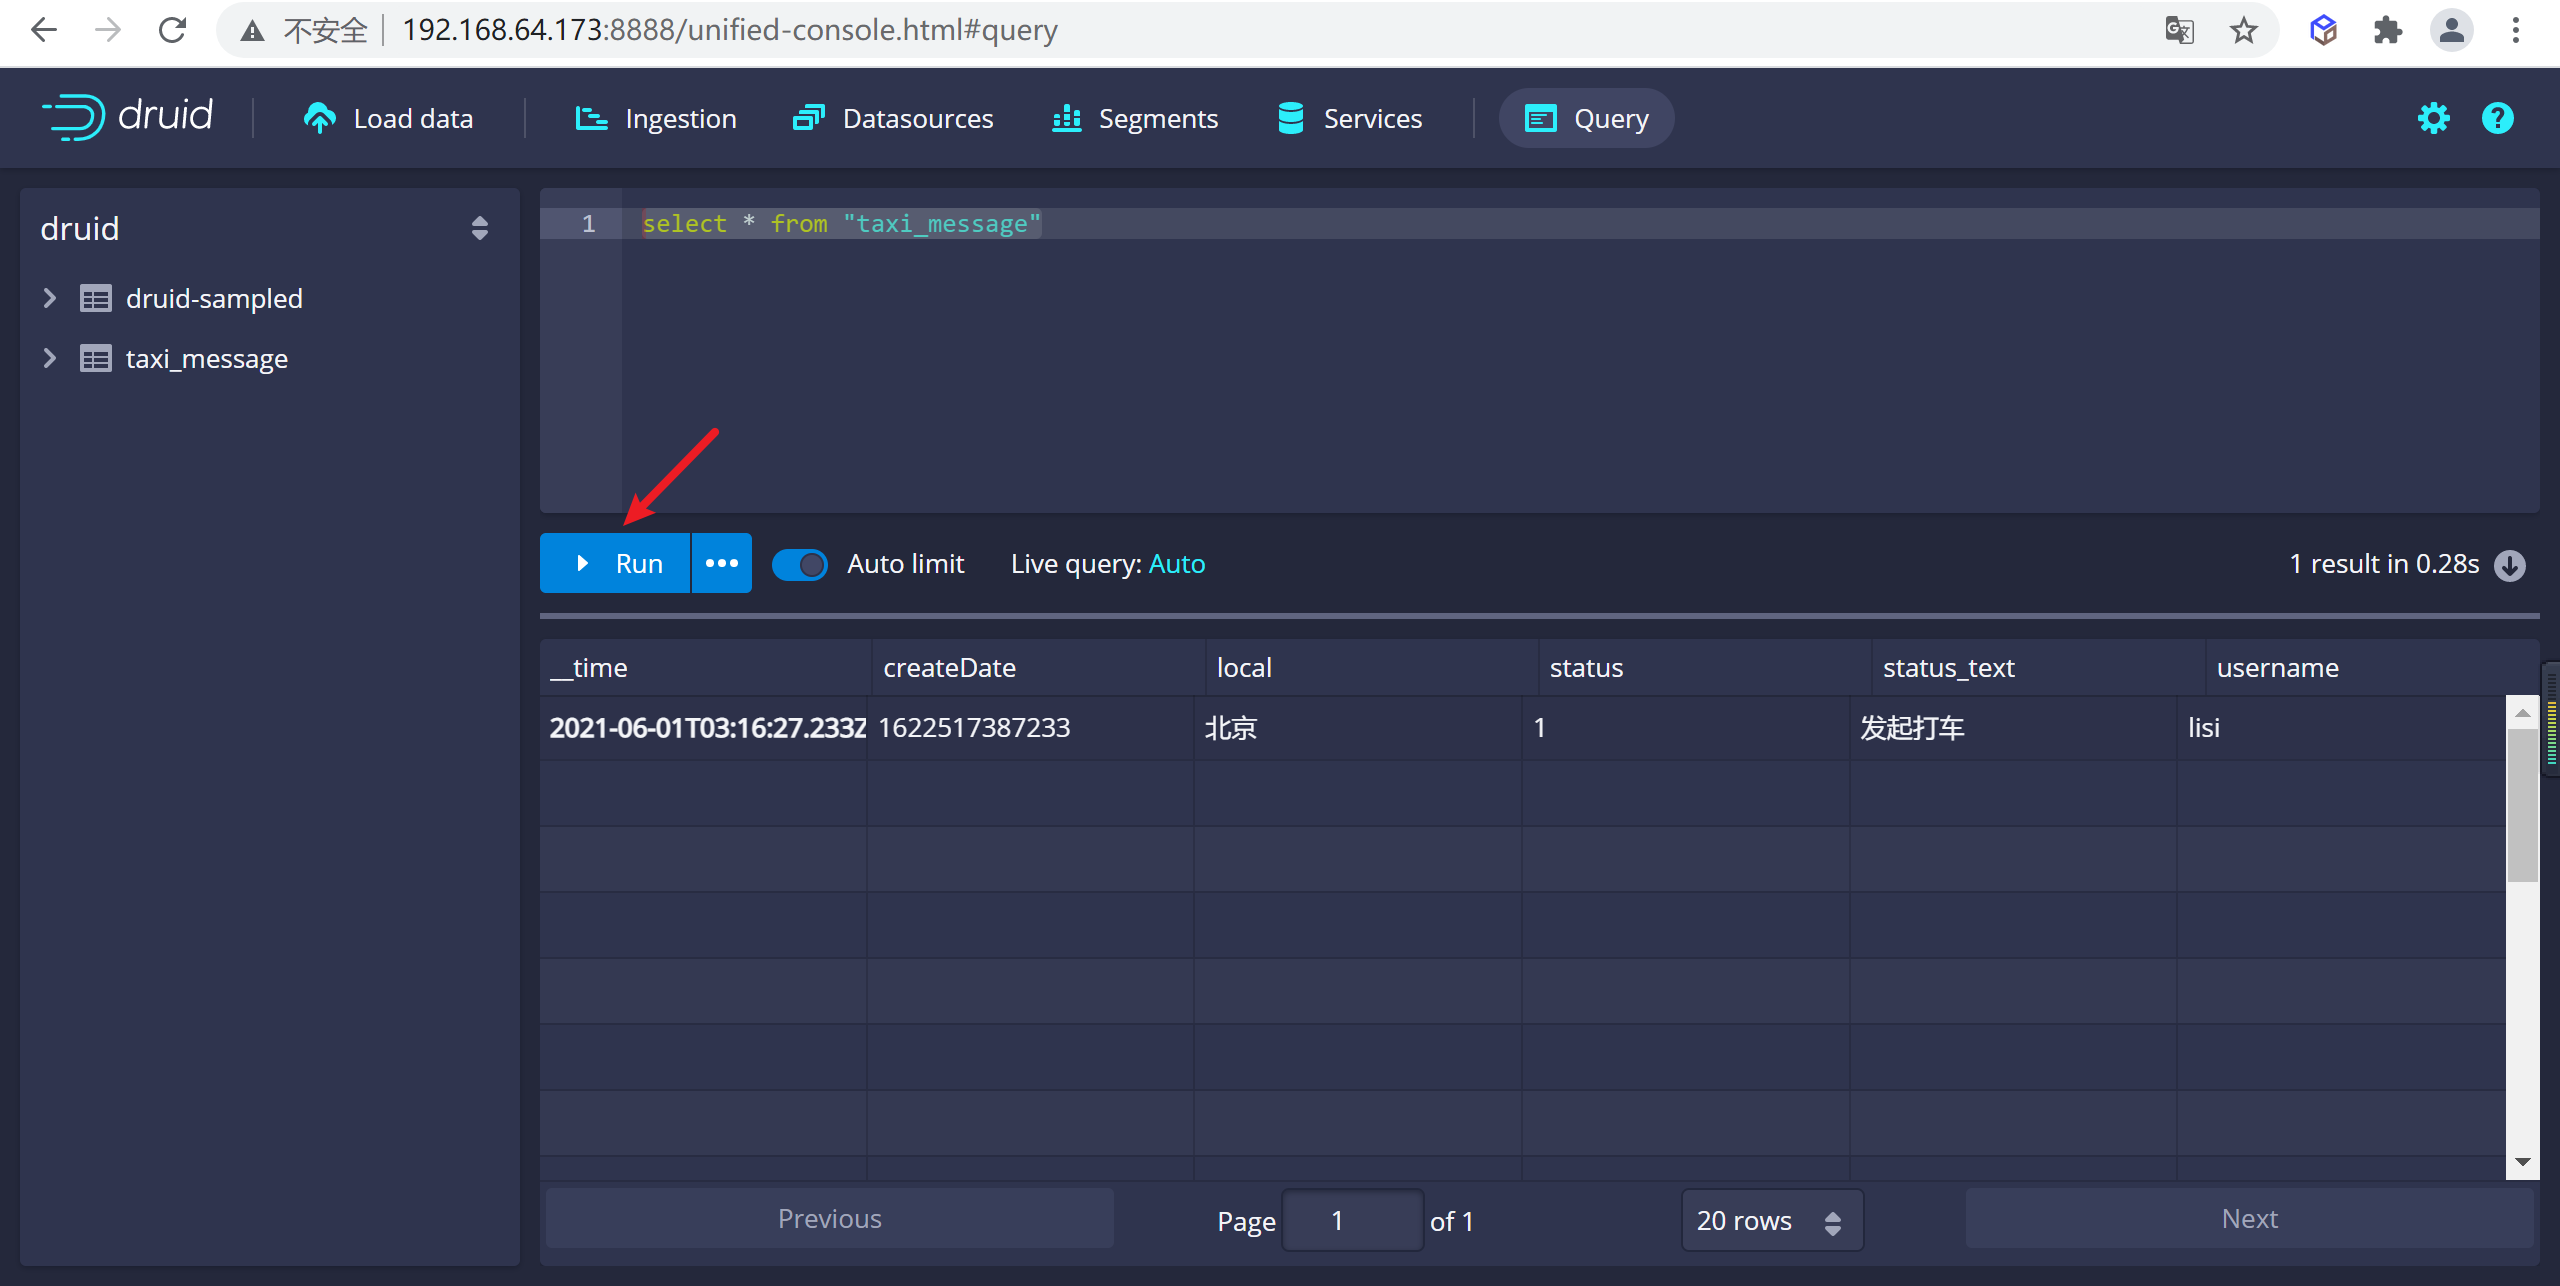The height and width of the screenshot is (1286, 2560).
Task: Open the 20 rows page size dropdown
Action: click(1772, 1220)
